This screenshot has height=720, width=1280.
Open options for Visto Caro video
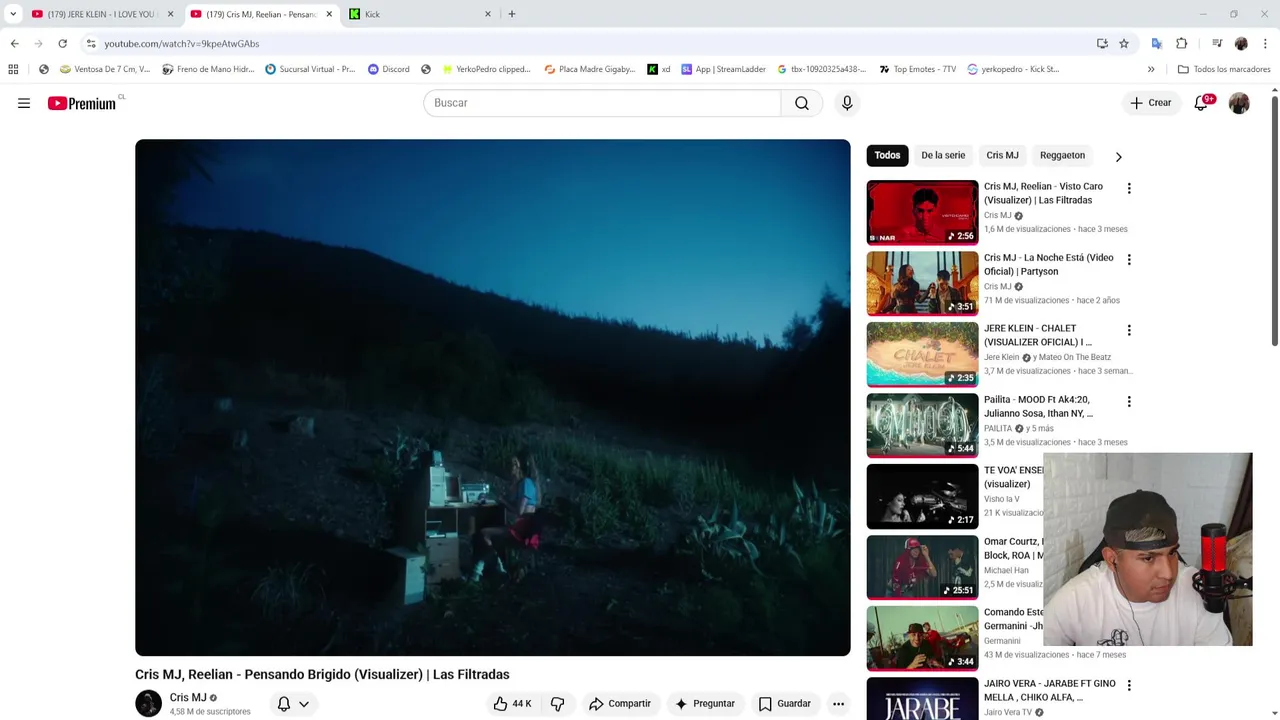pyautogui.click(x=1129, y=188)
